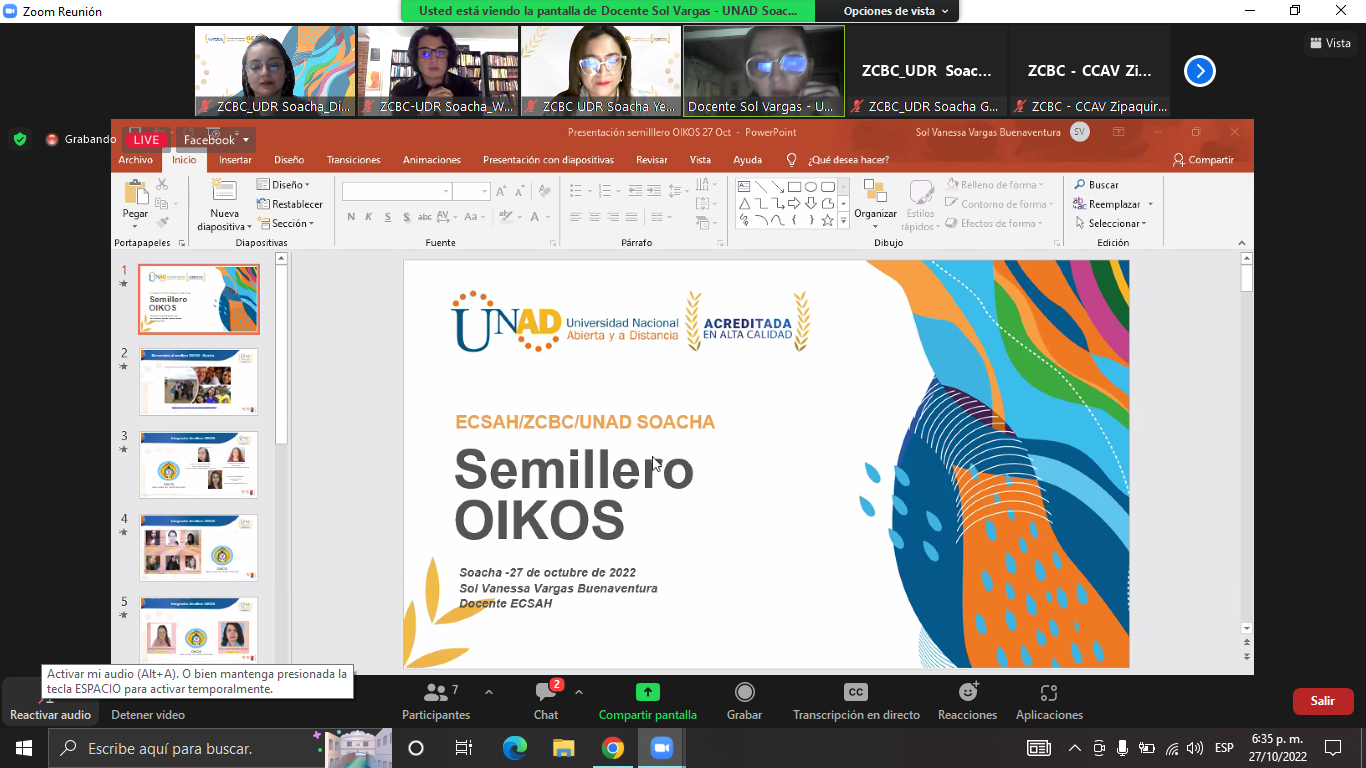
Task: Toggle left text alignment
Action: [x=576, y=217]
